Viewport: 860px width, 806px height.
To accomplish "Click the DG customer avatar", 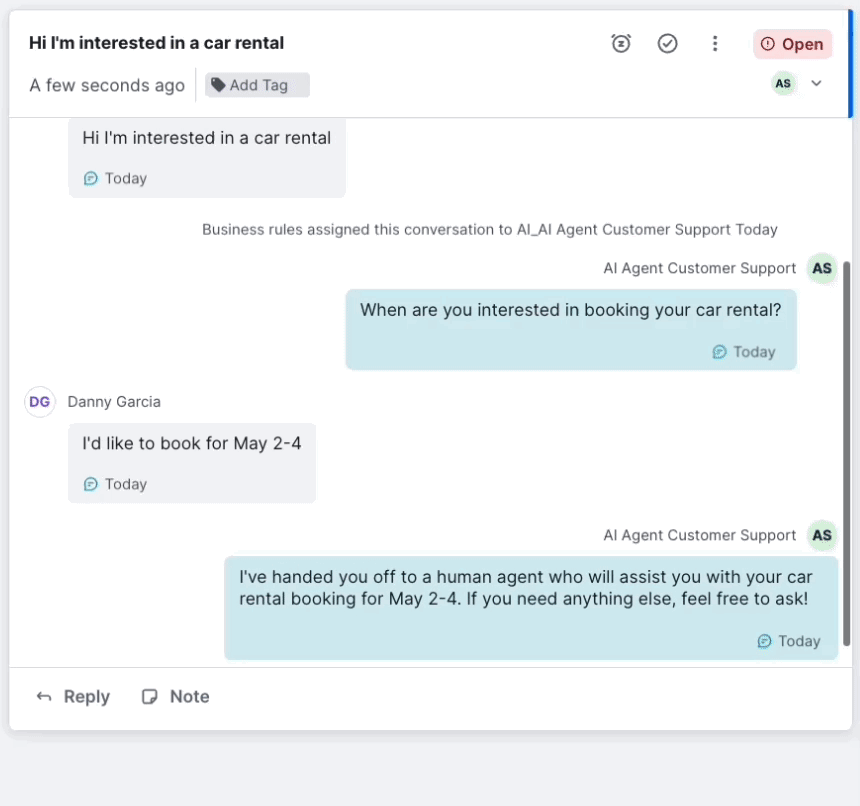I will 40,402.
